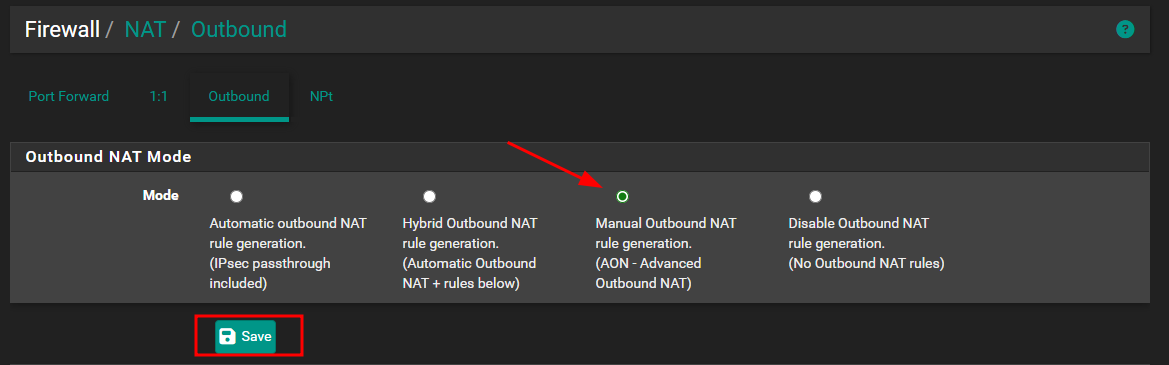1169x365 pixels.
Task: Select Automatic outbound NAT rule generation radio
Action: point(236,197)
